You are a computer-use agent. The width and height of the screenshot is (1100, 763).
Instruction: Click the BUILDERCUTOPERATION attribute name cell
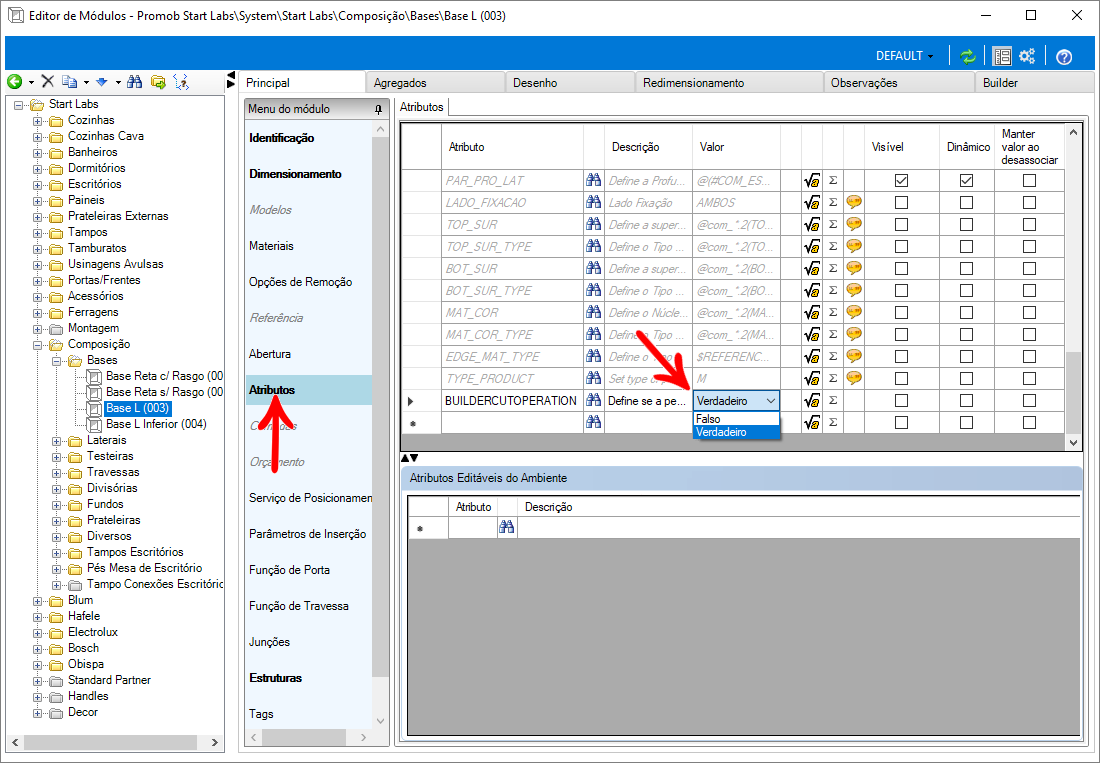511,401
